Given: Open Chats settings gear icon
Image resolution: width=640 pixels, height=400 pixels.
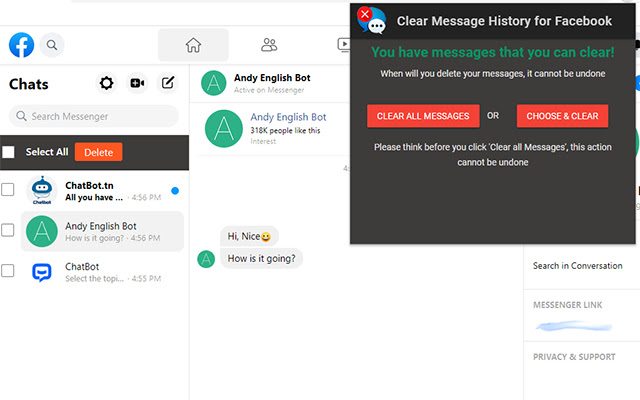Looking at the screenshot, I should coord(107,83).
